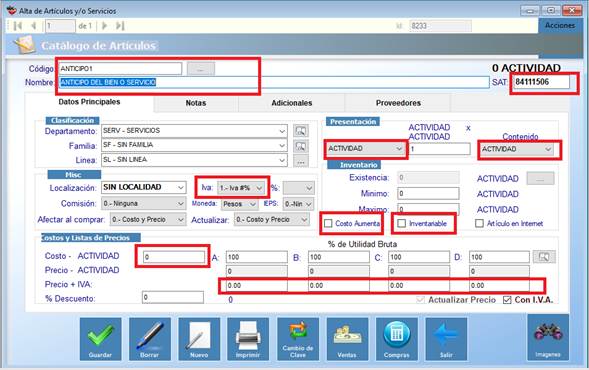Switch to Datos Principales tab
Viewport: 589px width, 370px height.
click(89, 102)
